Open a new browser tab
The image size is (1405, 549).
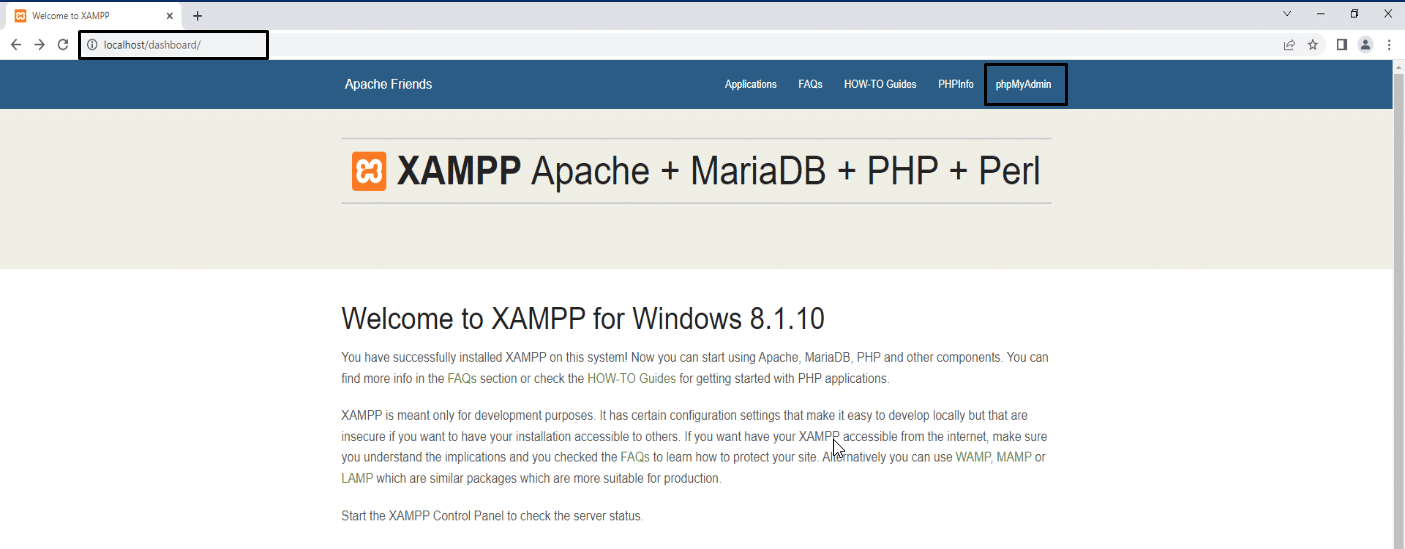pos(197,16)
